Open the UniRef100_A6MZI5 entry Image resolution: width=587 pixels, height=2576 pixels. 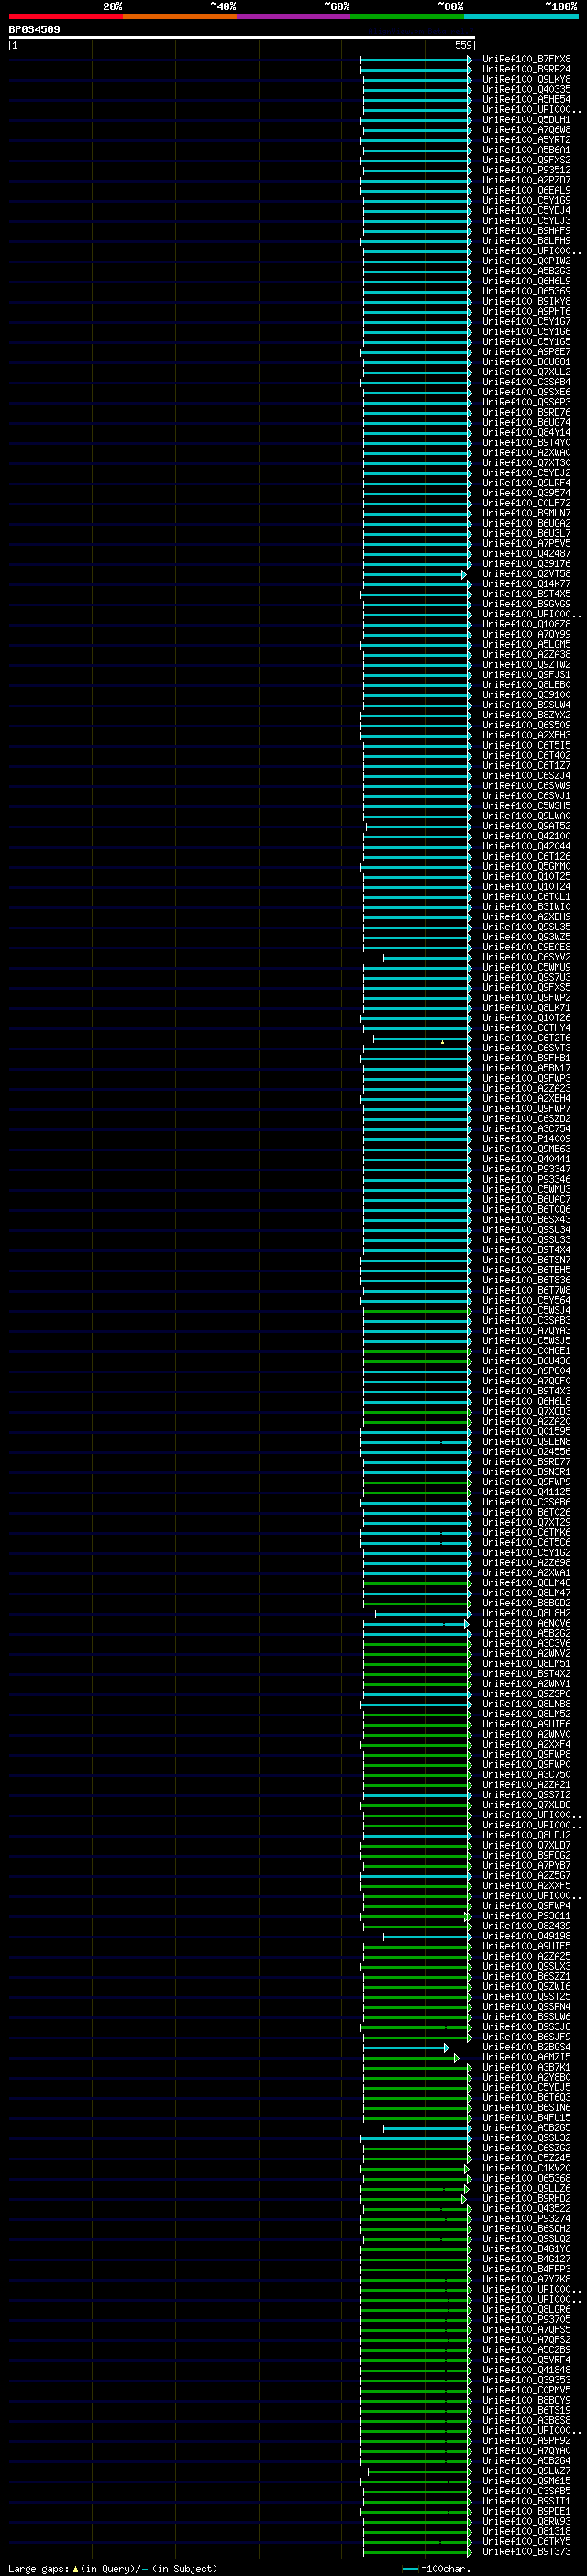pyautogui.click(x=527, y=2057)
